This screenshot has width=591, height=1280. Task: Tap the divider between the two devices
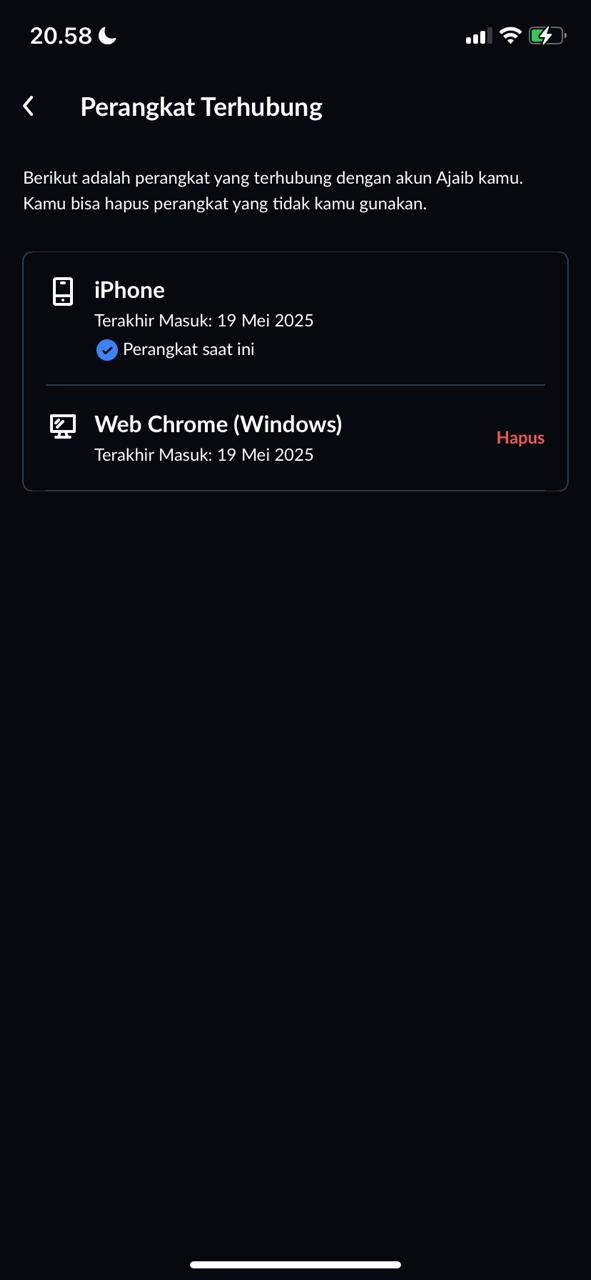click(295, 385)
